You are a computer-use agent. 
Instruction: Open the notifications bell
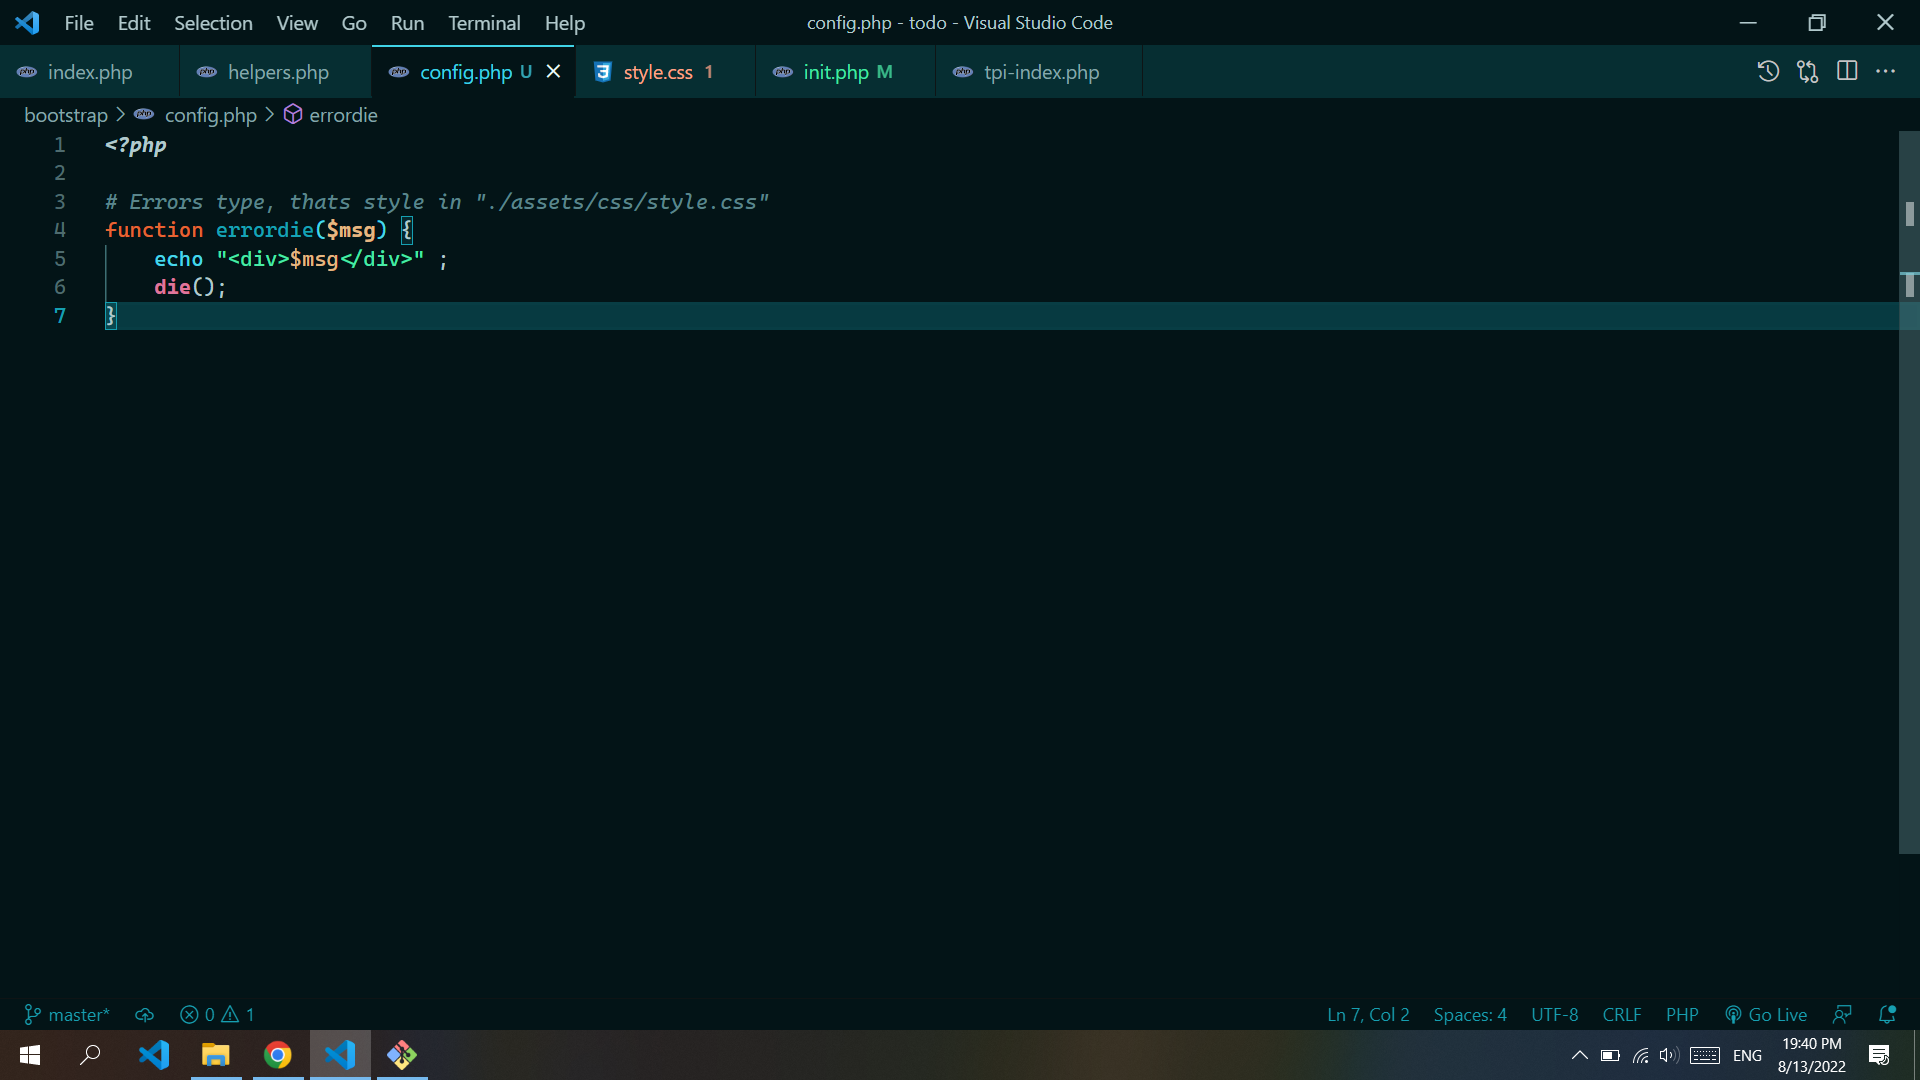point(1887,1014)
